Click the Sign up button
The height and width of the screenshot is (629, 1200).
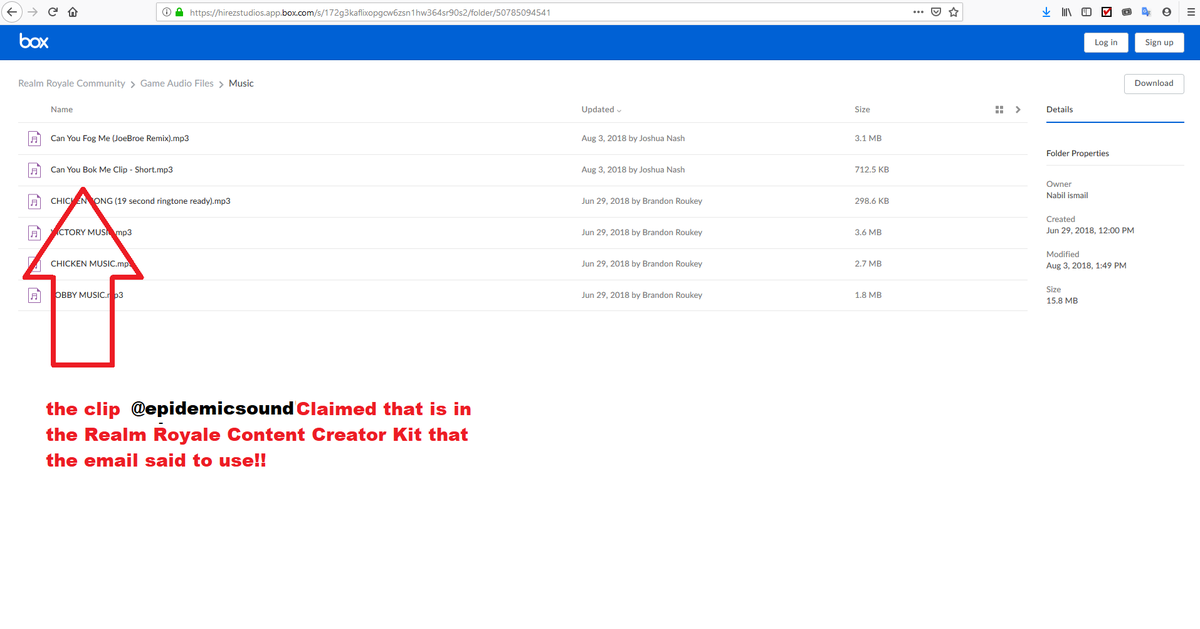[x=1159, y=42]
